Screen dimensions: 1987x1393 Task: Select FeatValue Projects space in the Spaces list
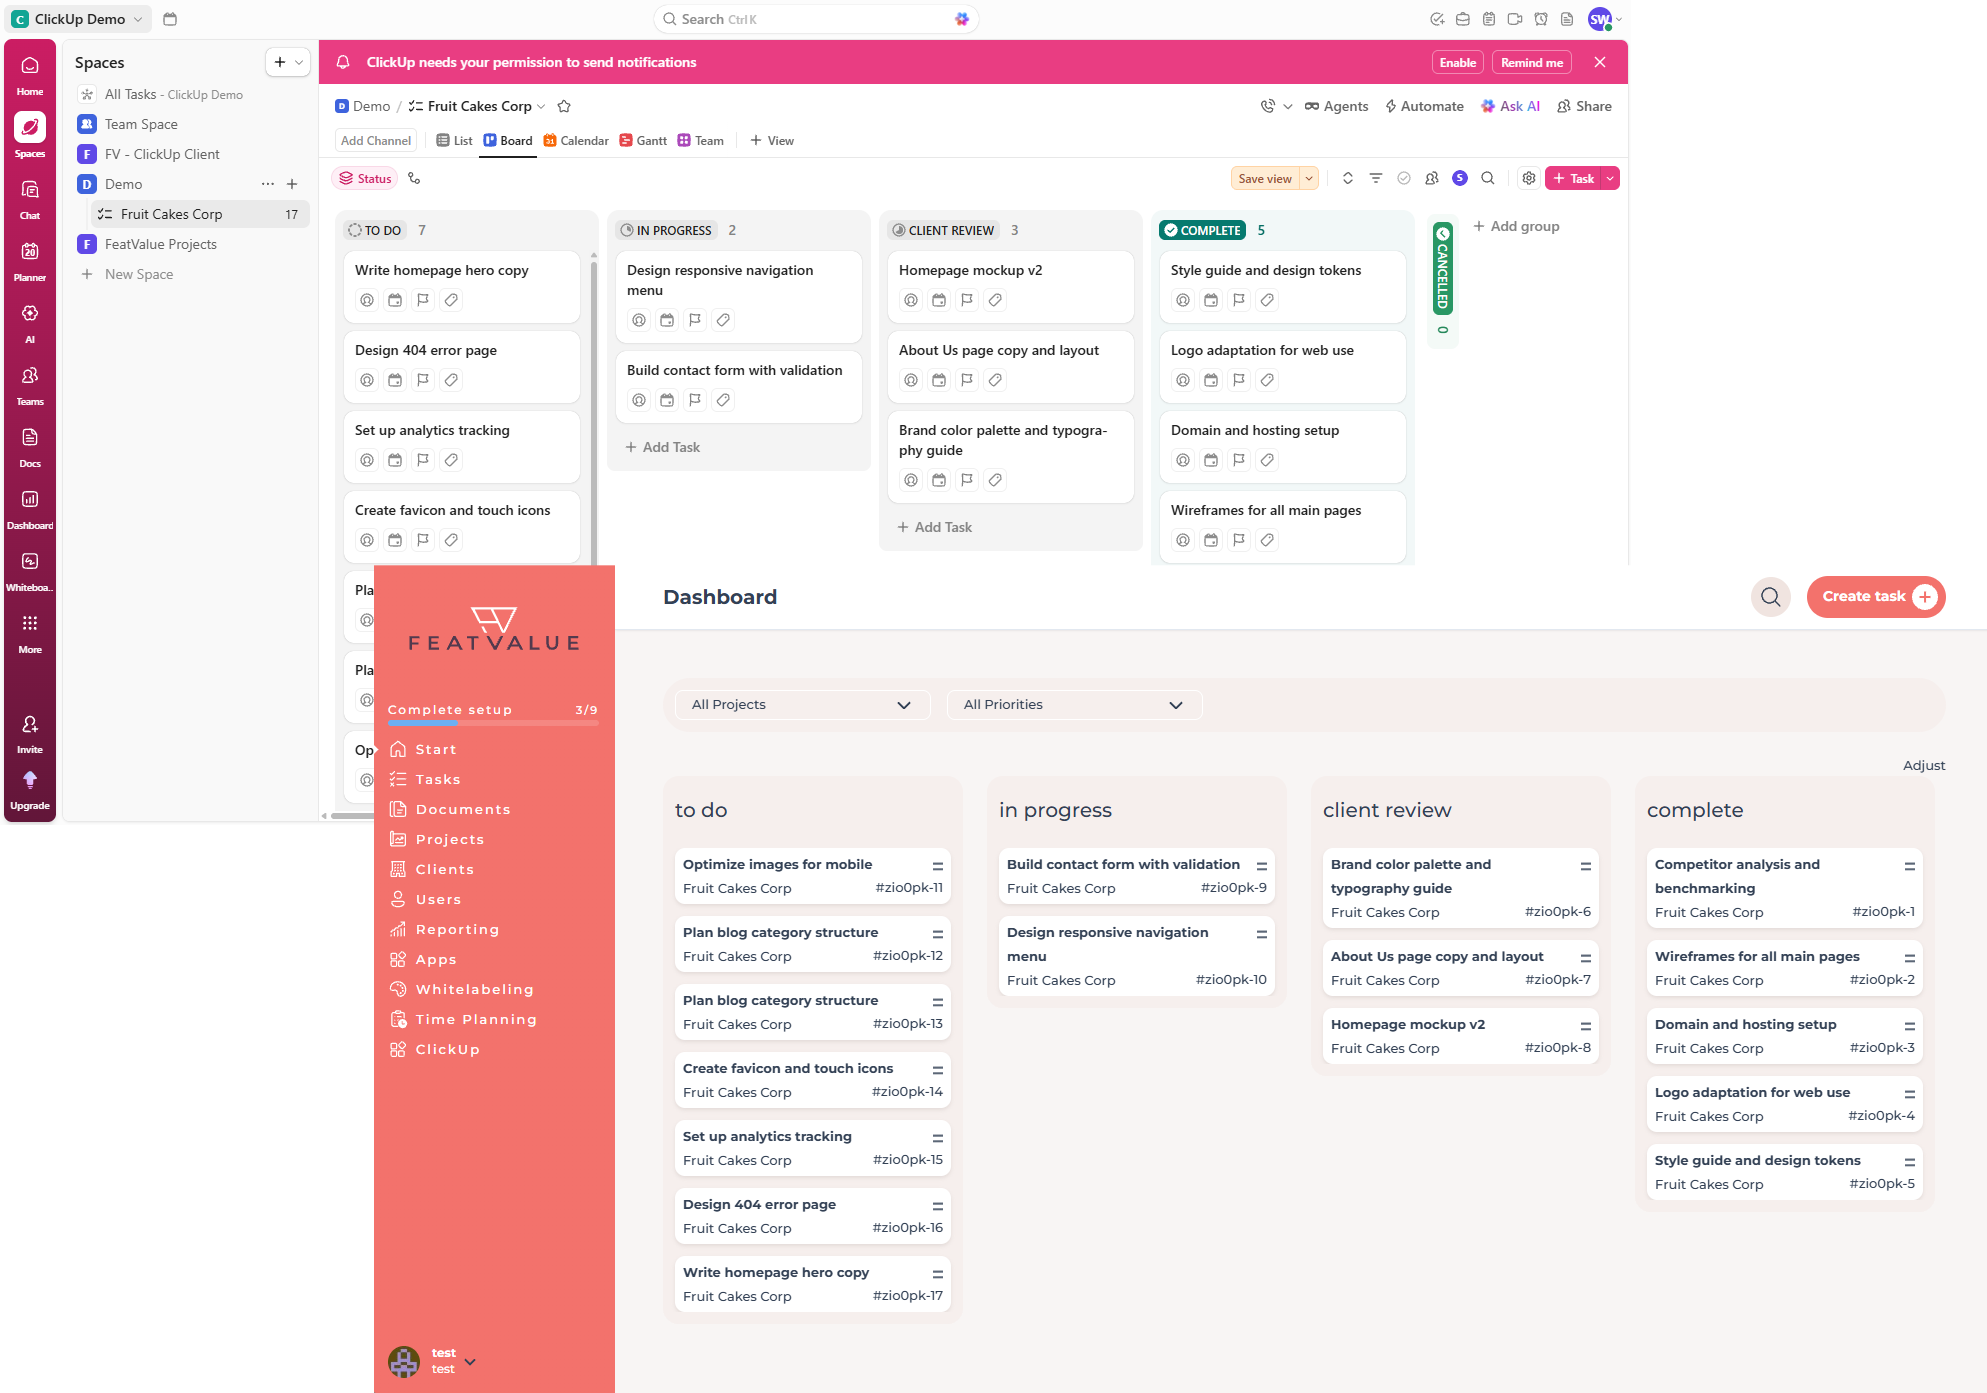point(160,244)
